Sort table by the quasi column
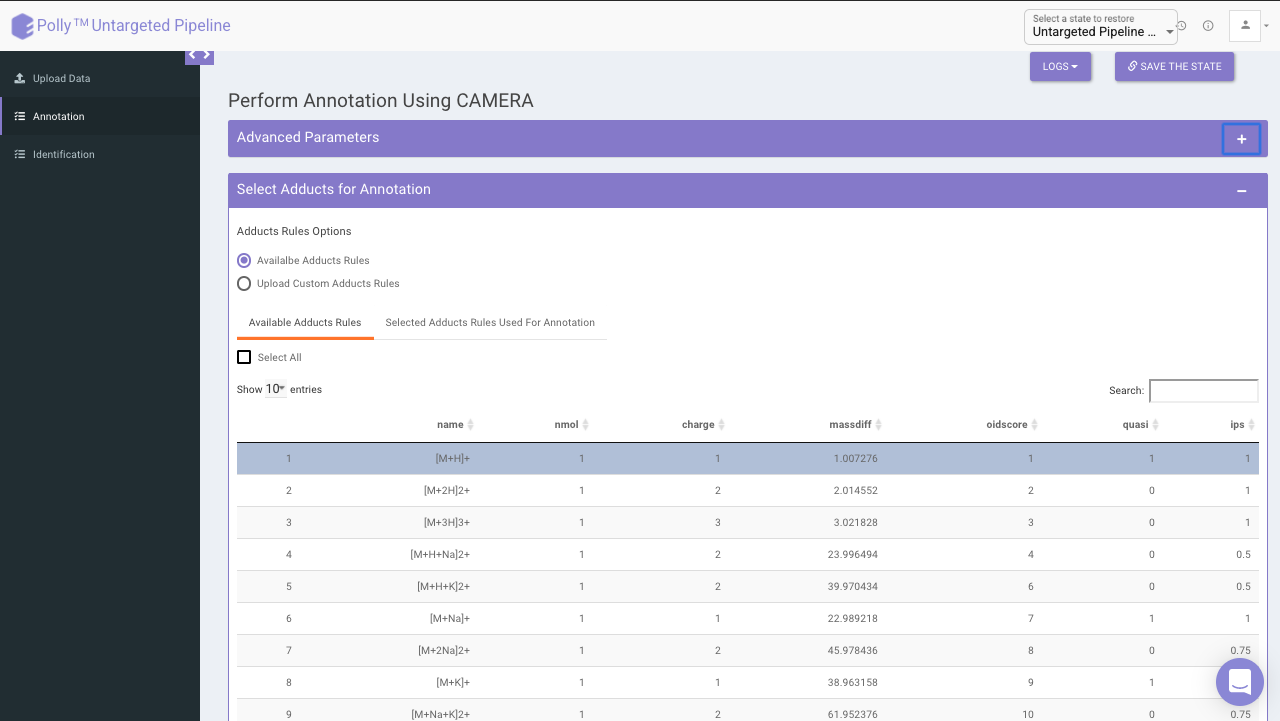1280x721 pixels. coord(1141,425)
